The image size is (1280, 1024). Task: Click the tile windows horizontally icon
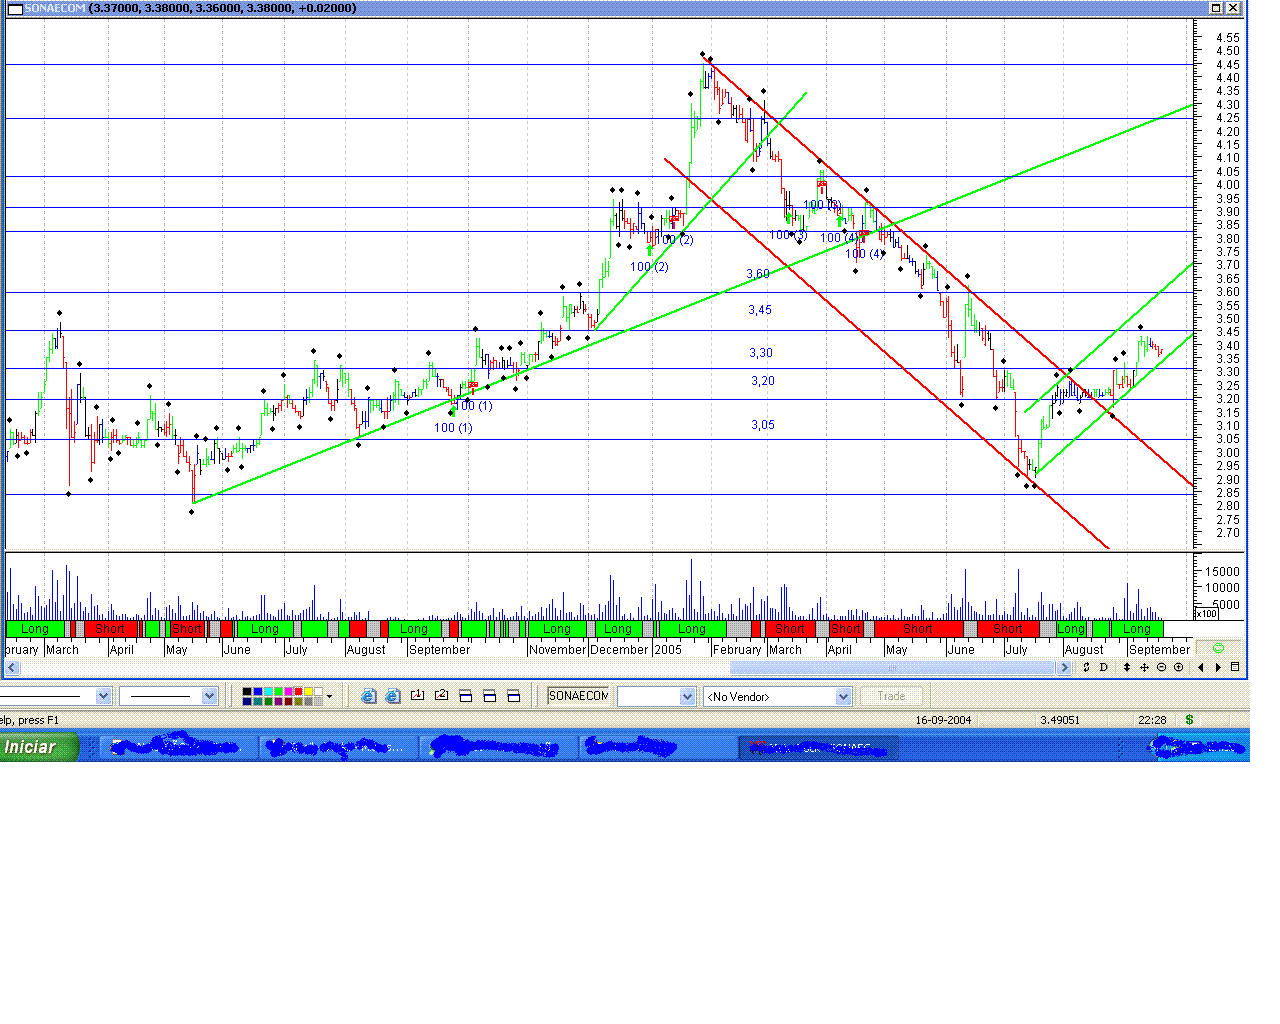point(465,695)
